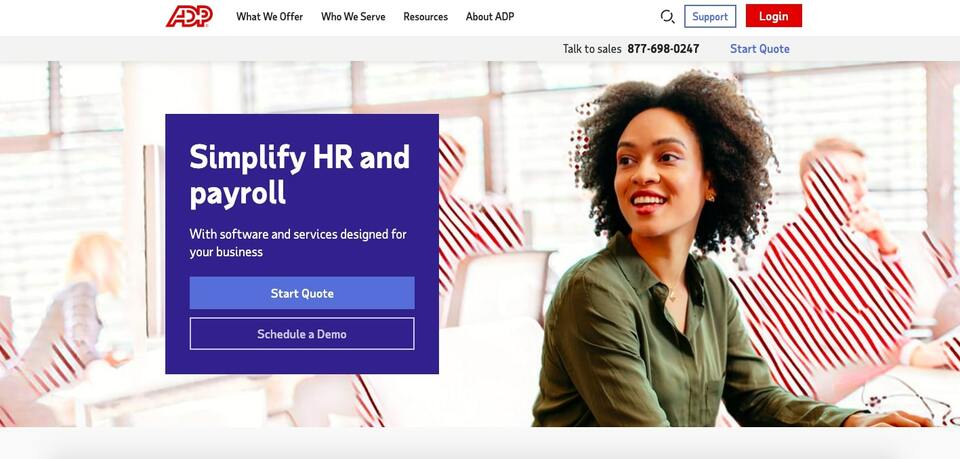Follow the Start Quote link in gray bar
Screen dimensions: 960x459
coord(760,49)
